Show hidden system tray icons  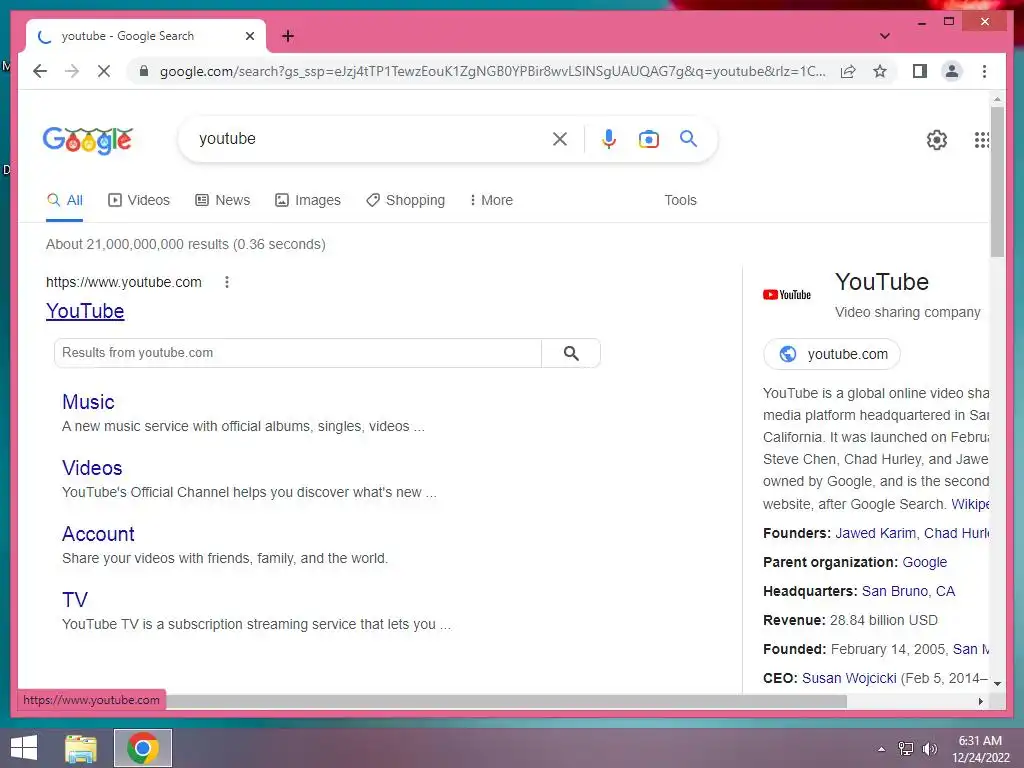[x=881, y=749]
